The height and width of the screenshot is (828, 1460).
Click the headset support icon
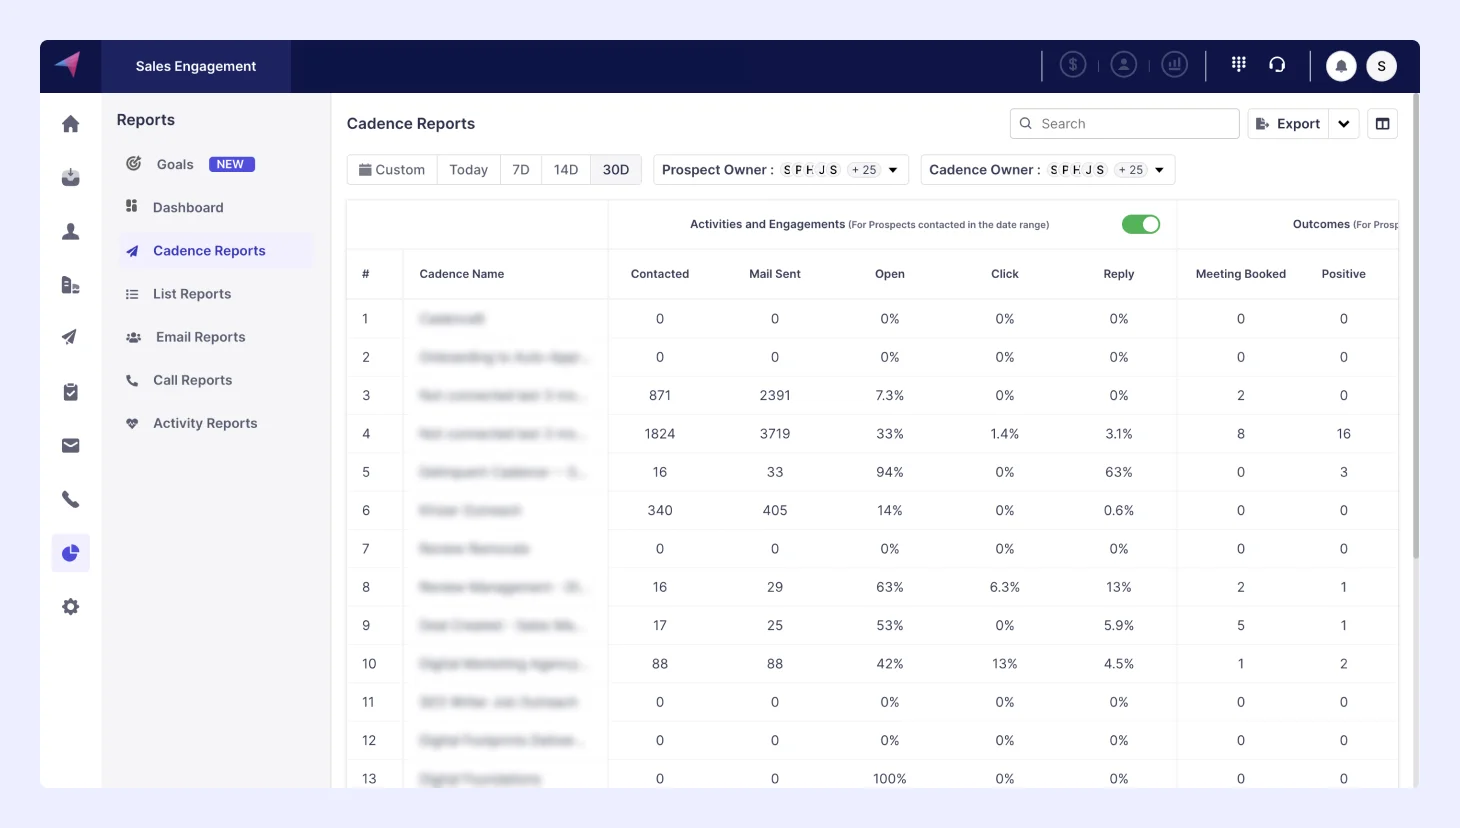[x=1277, y=65]
